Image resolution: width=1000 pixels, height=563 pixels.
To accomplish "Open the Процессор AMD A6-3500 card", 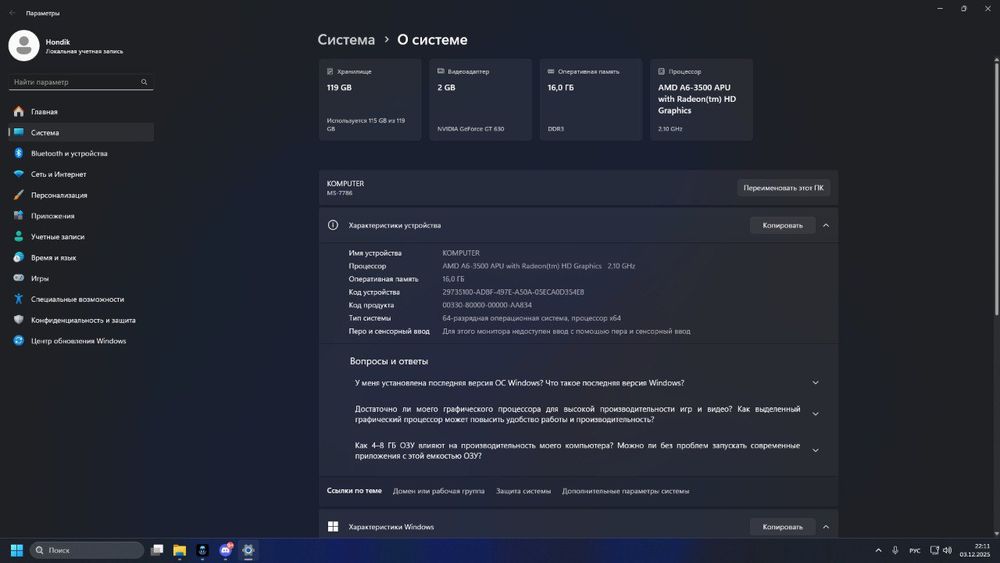I will click(702, 99).
